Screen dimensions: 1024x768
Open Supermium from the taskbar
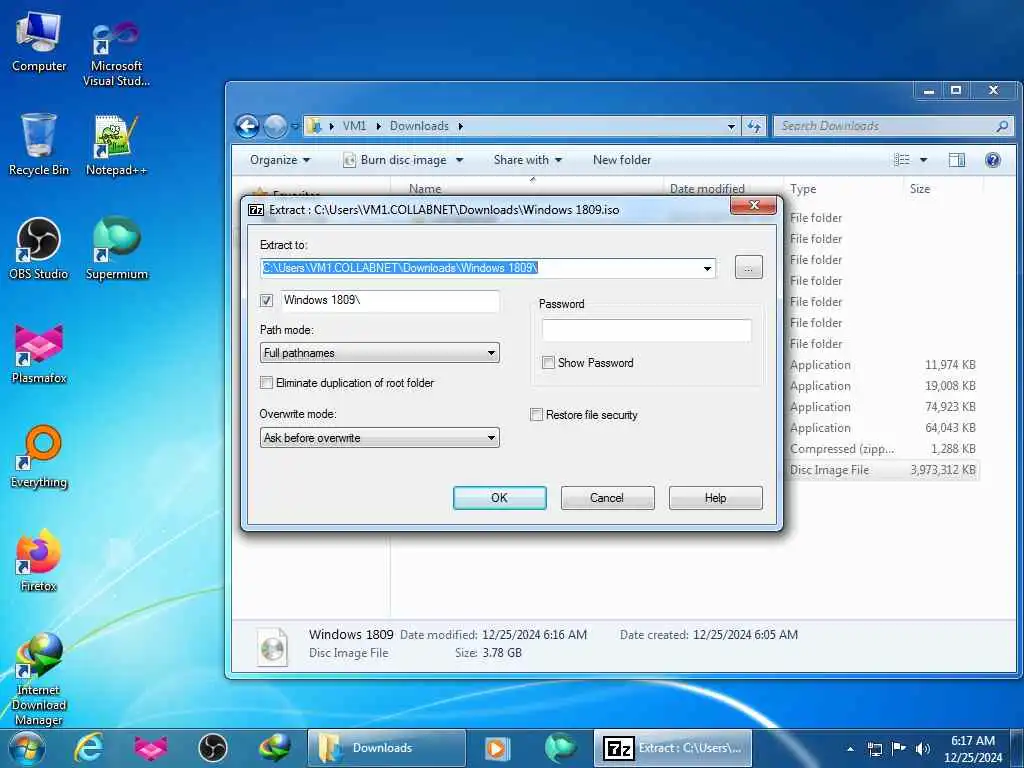(x=560, y=748)
